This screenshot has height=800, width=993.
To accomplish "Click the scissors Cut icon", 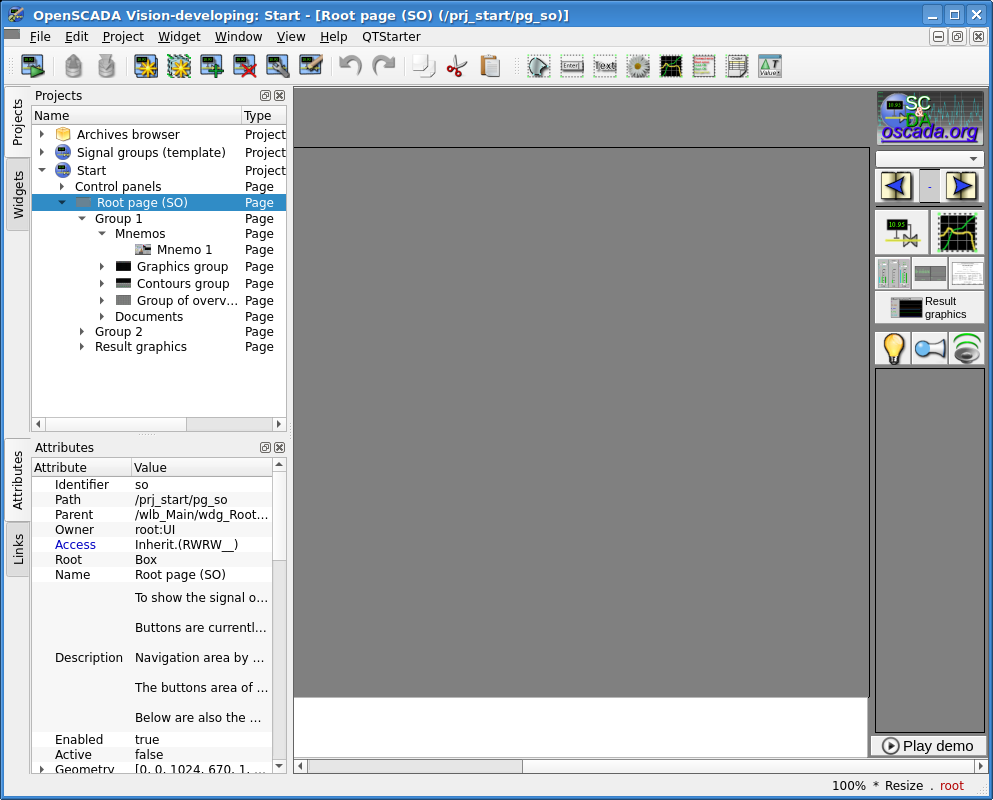I will point(457,66).
